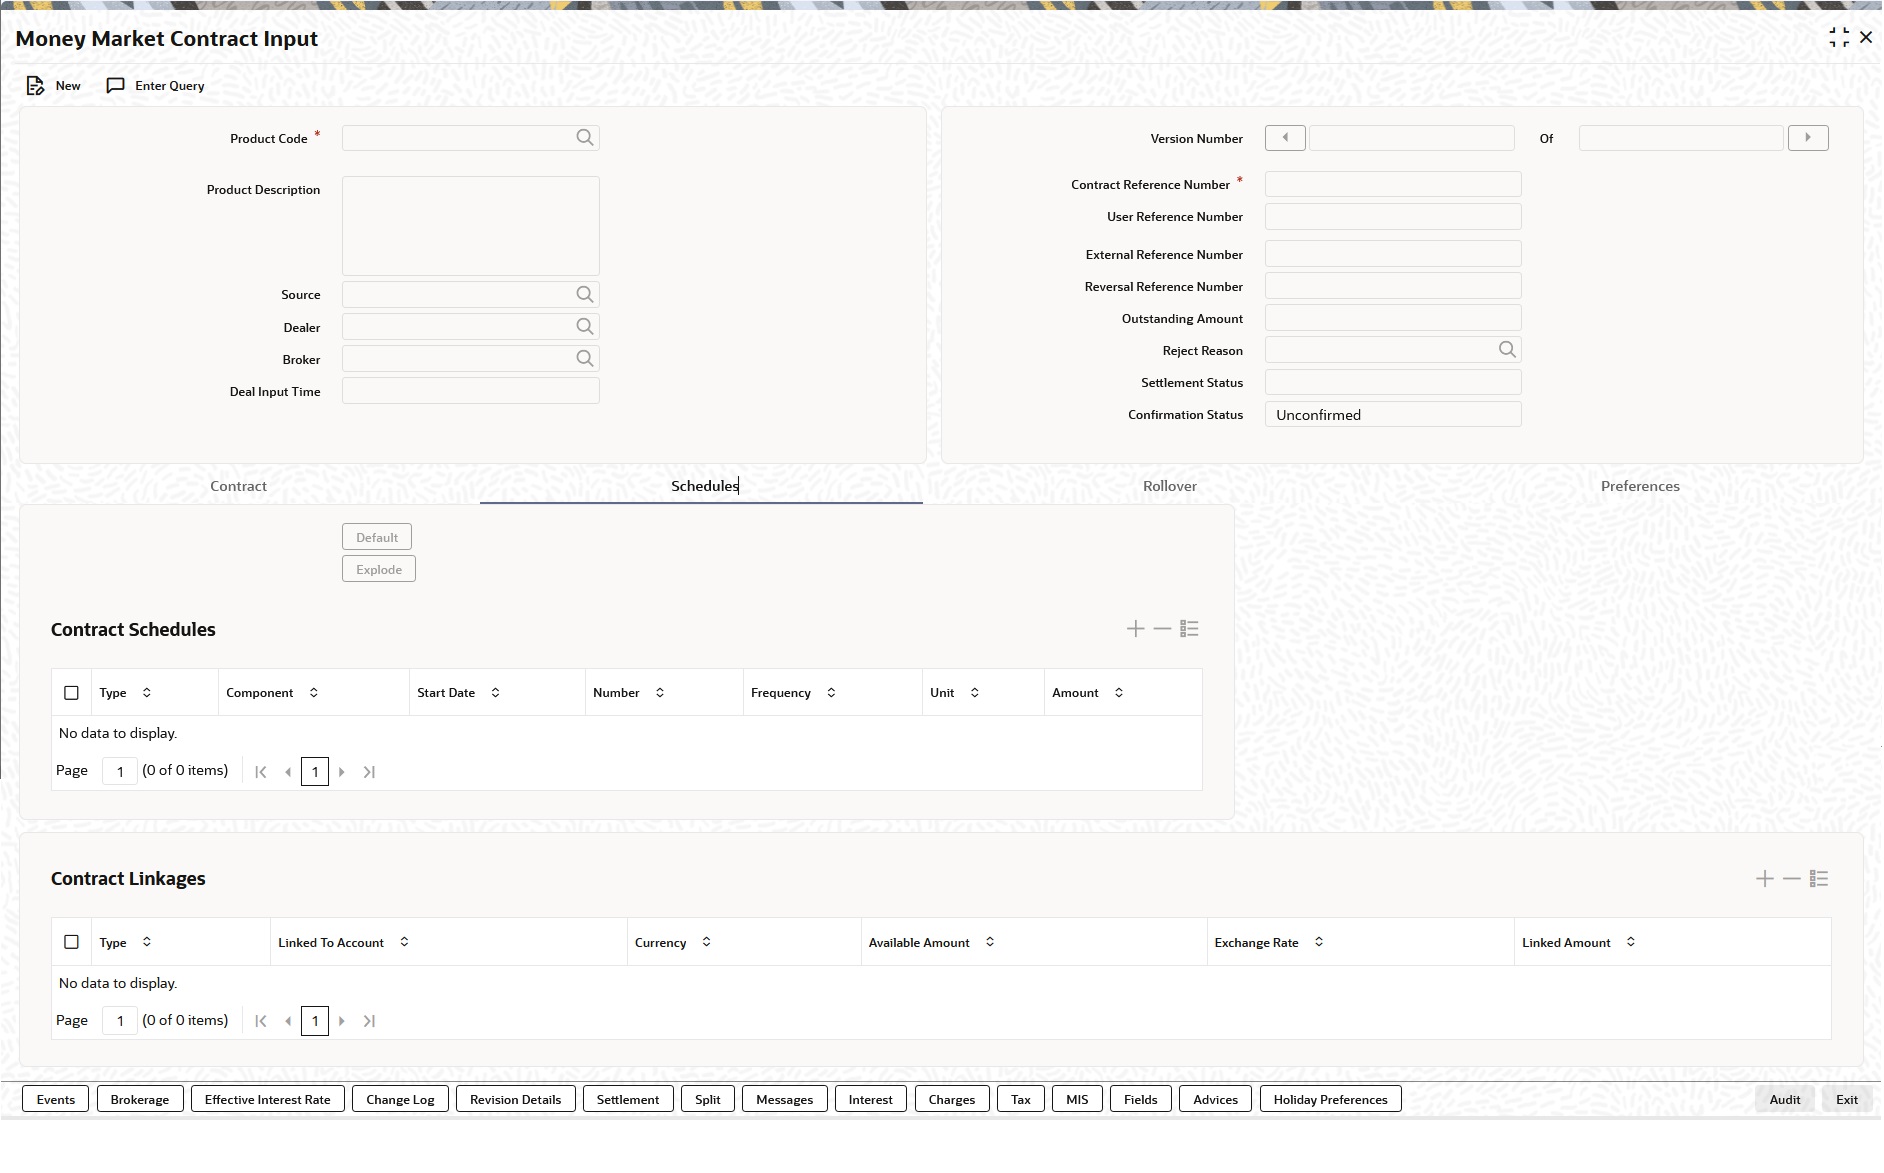Go to last page of Contract Schedules
The height and width of the screenshot is (1173, 1884).
369,772
